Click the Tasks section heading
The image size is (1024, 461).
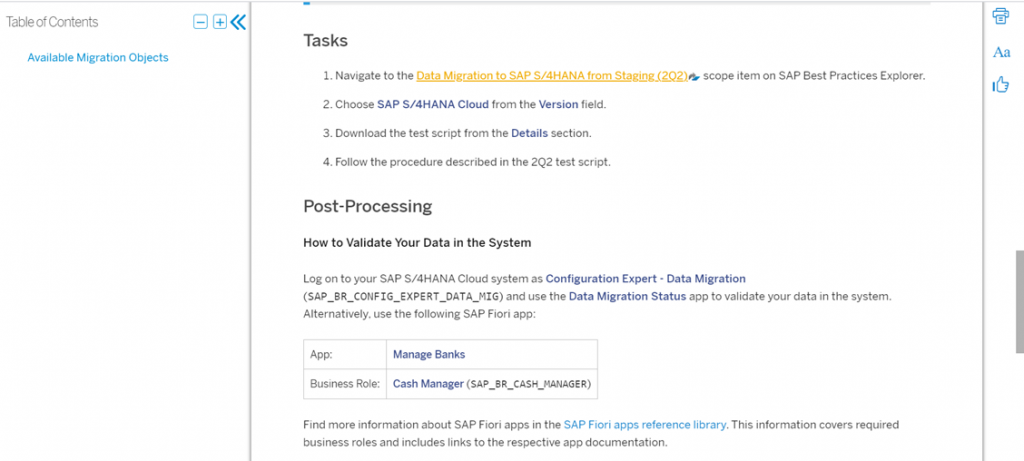tap(326, 40)
